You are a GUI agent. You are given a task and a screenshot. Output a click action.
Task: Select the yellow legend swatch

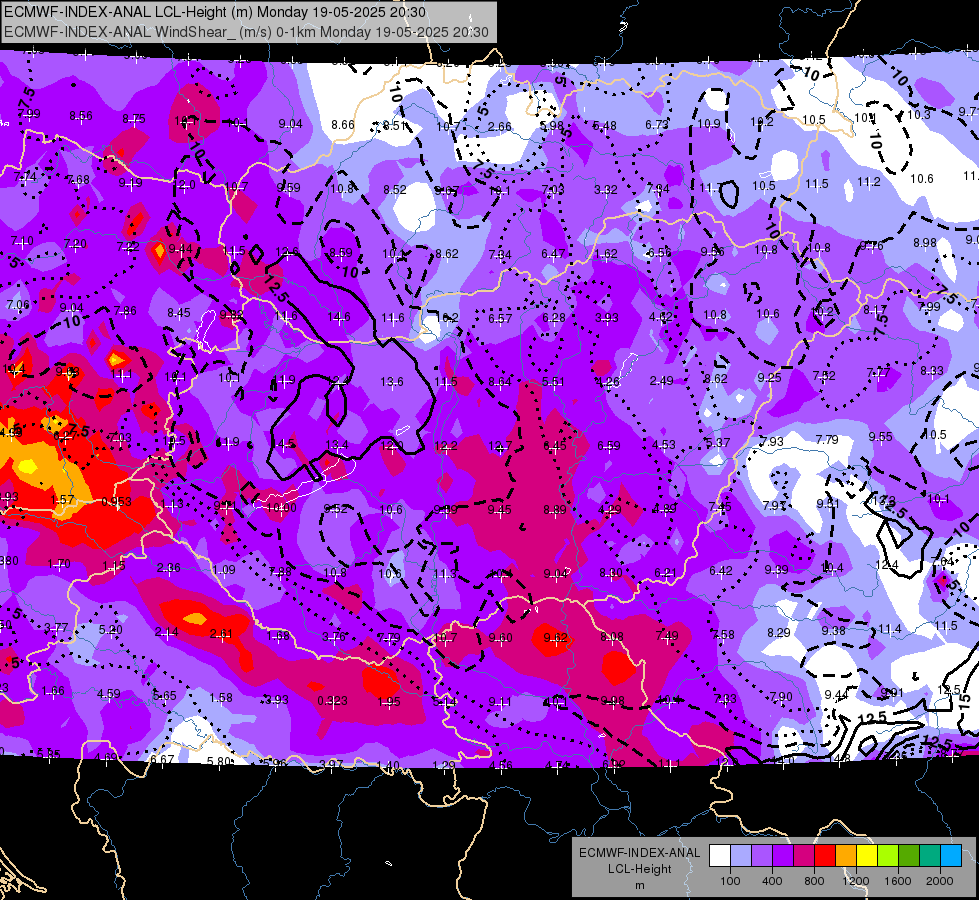pos(867,856)
